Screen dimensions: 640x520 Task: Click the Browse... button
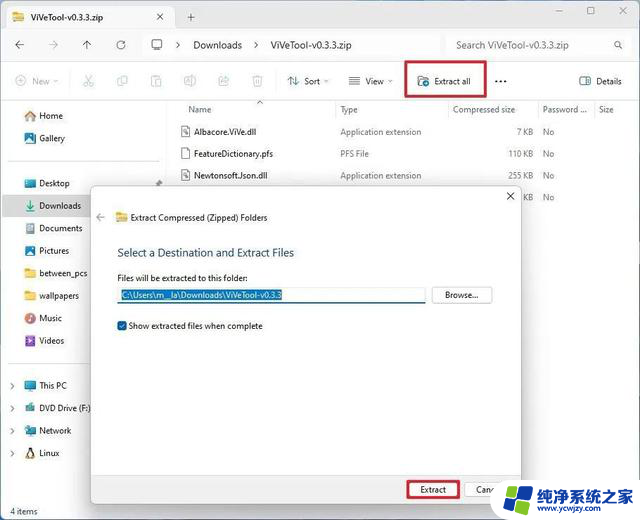click(462, 295)
